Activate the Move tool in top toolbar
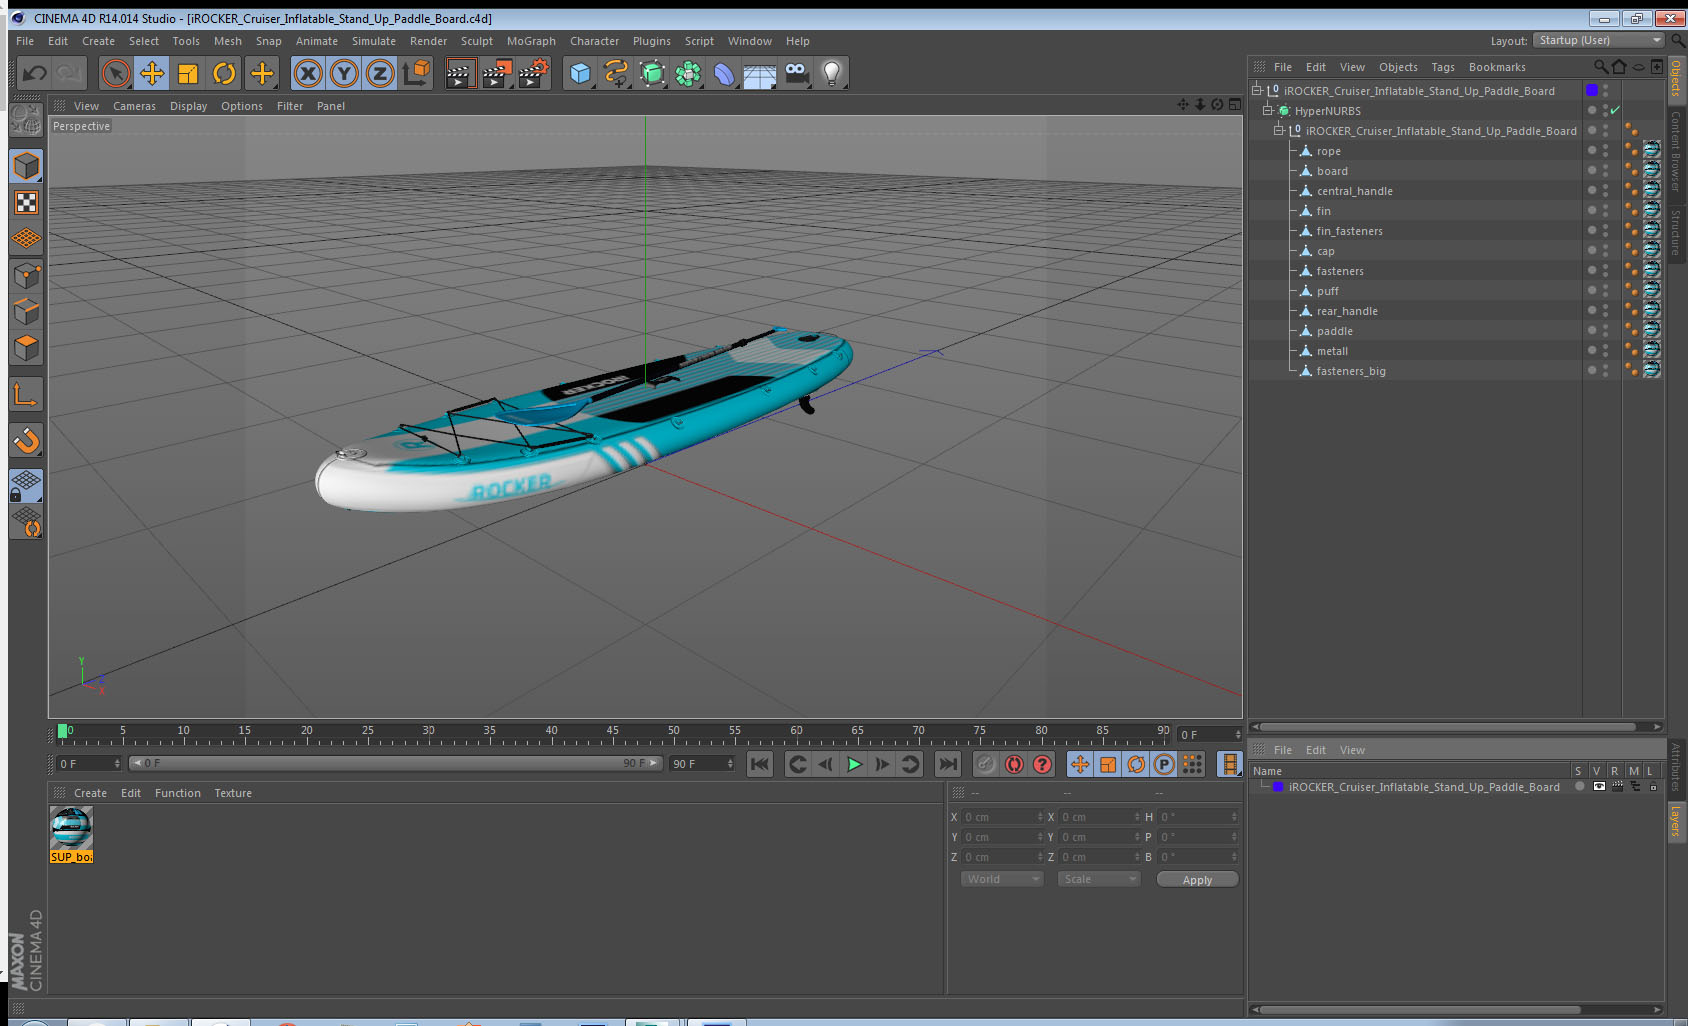The image size is (1688, 1026). coord(152,73)
